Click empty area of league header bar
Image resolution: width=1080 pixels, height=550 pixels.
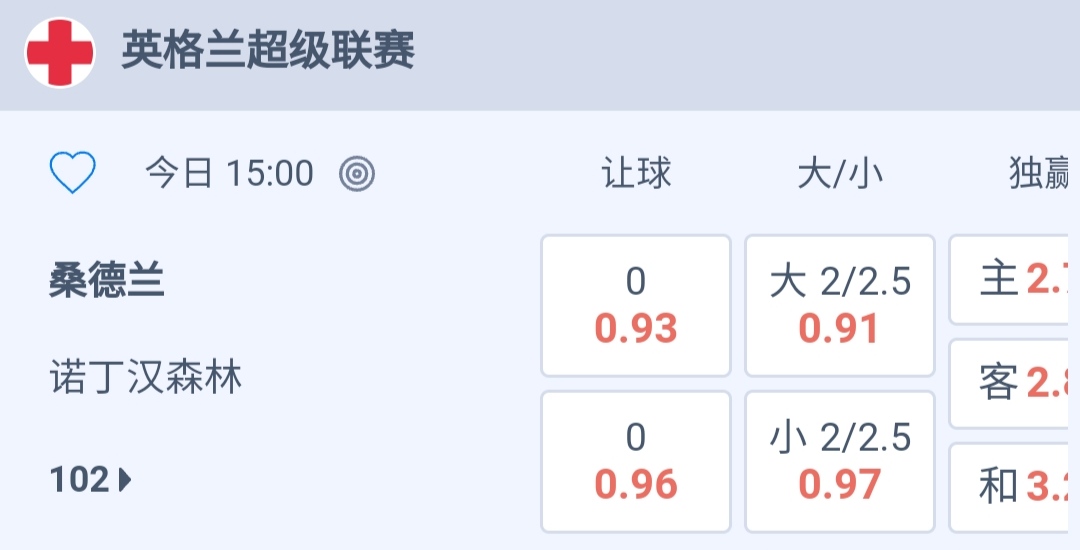click(x=750, y=53)
